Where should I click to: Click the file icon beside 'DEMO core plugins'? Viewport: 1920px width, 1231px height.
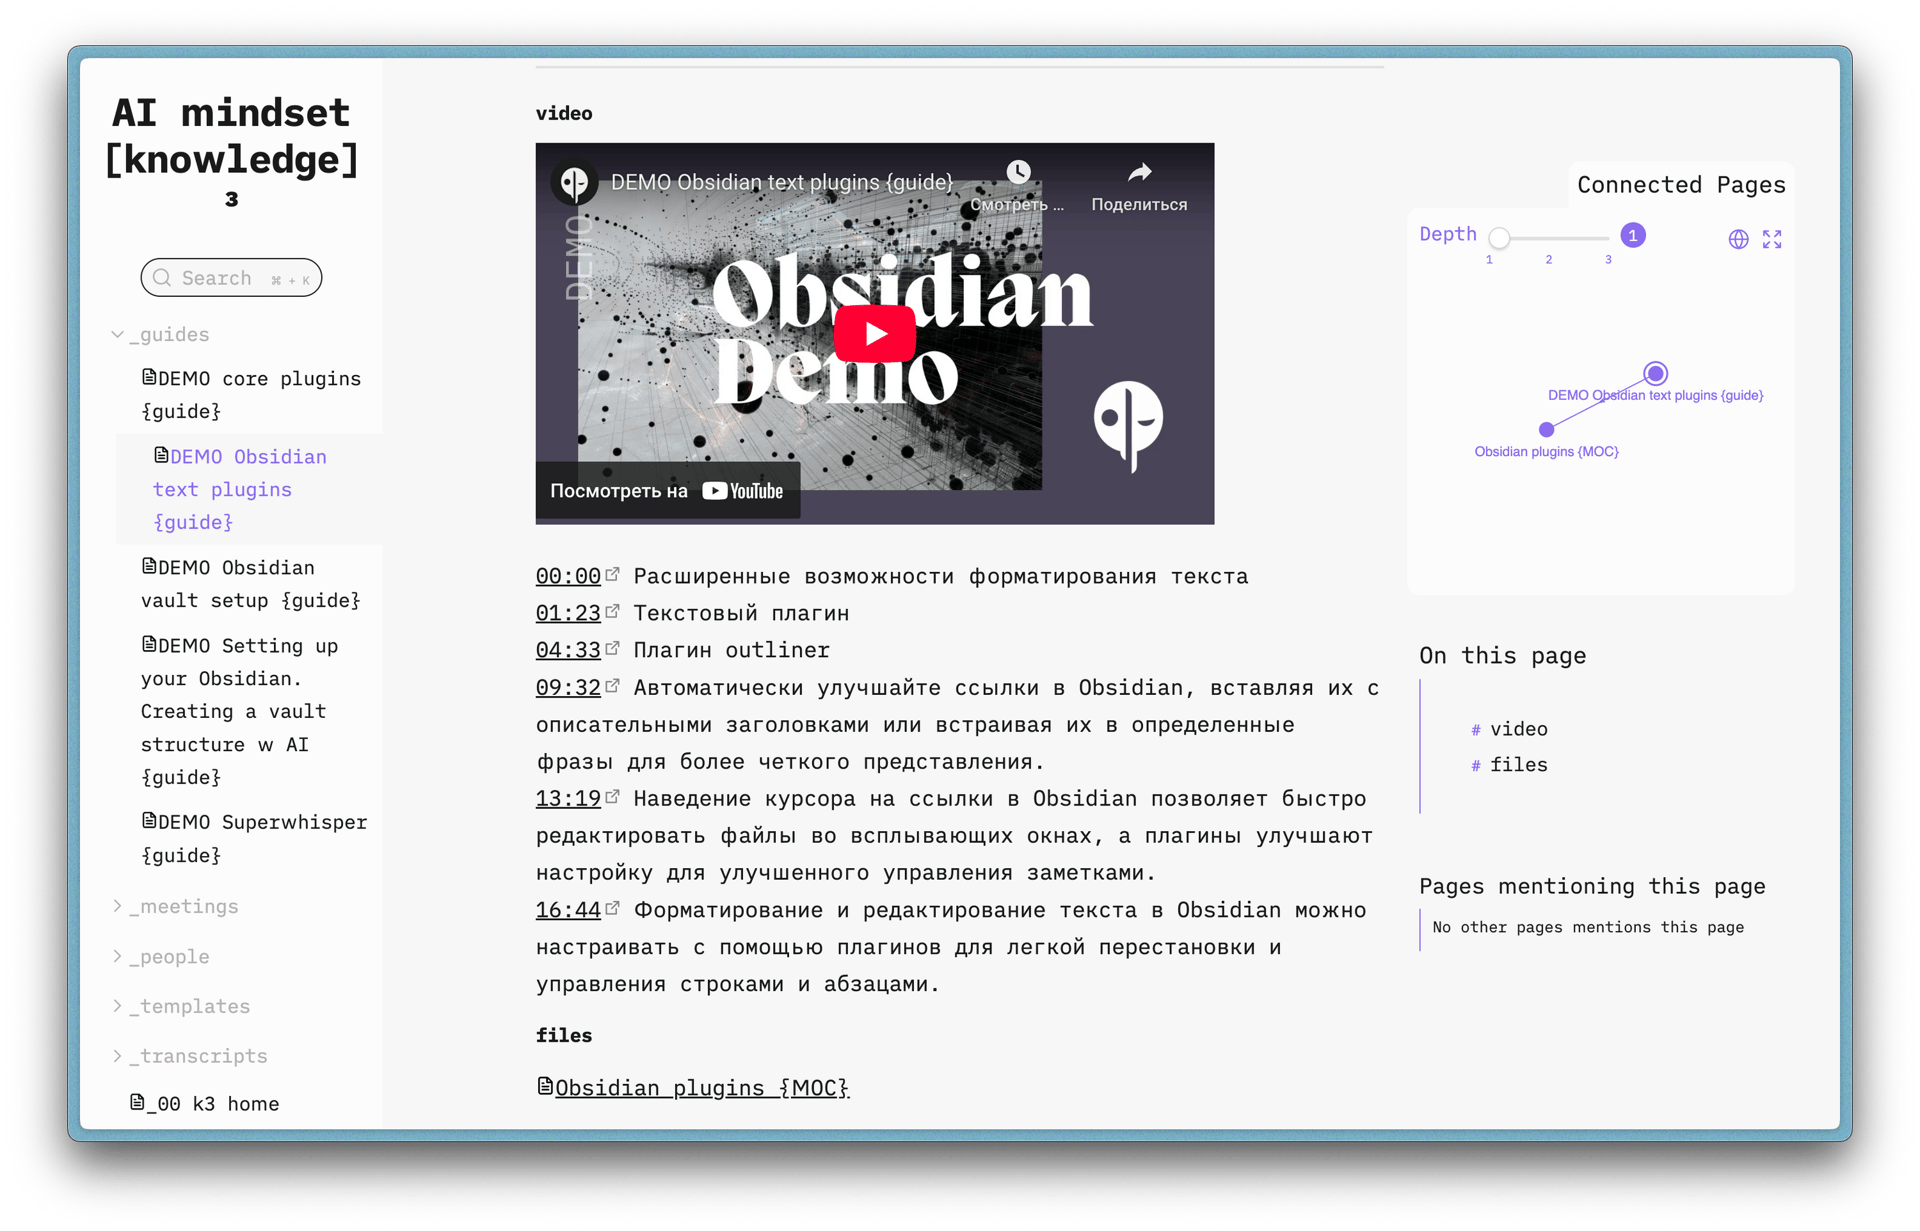tap(149, 377)
